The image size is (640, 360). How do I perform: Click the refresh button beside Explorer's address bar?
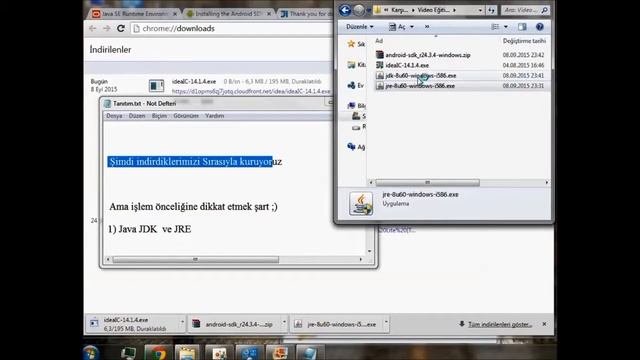pos(491,10)
